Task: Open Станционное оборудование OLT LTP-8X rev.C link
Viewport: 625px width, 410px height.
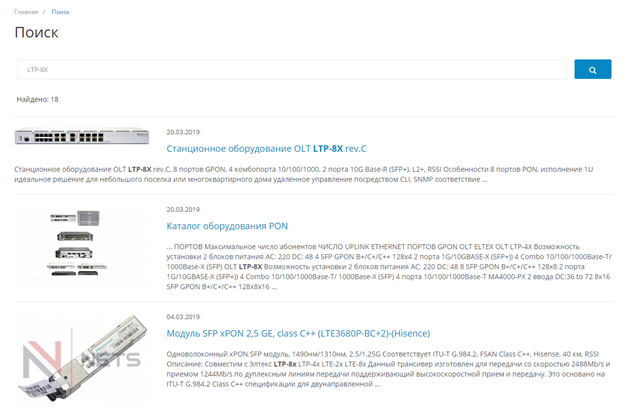Action: (x=266, y=149)
